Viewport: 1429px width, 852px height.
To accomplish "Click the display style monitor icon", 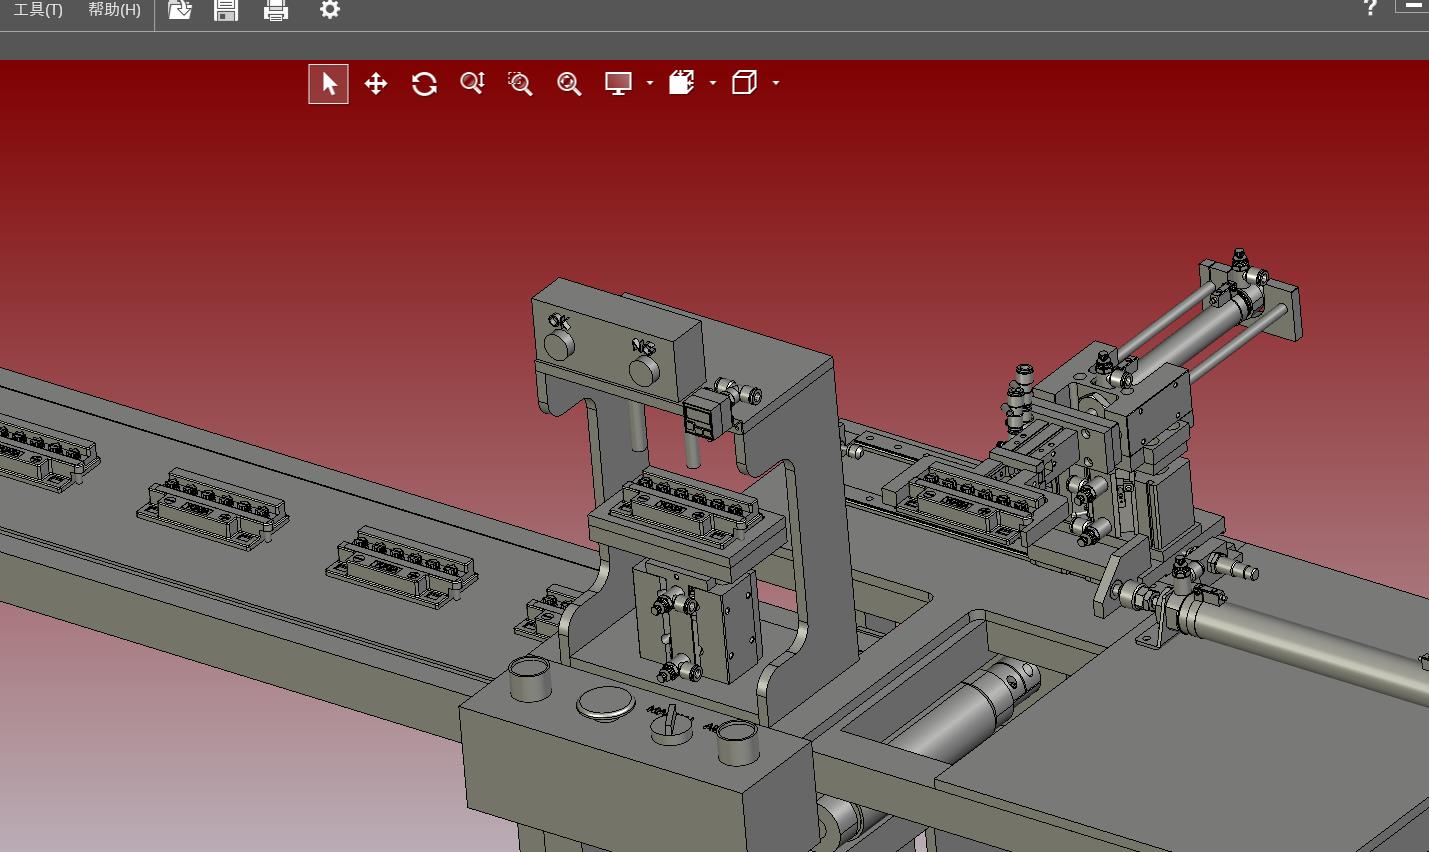I will click(619, 83).
